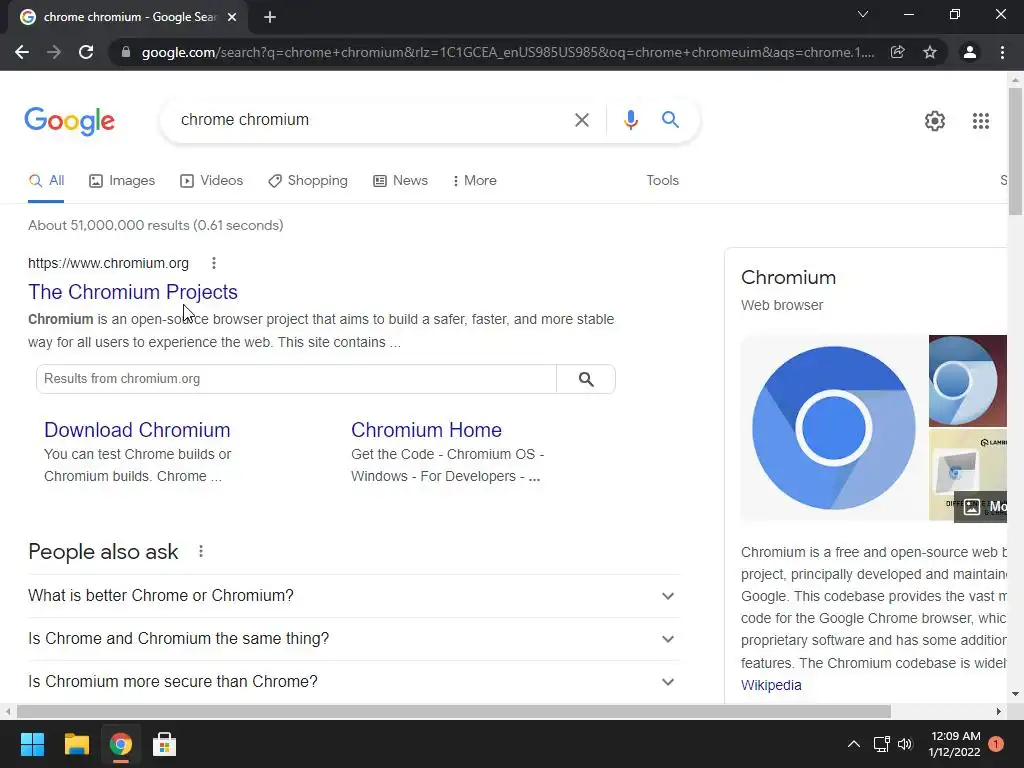Open File Explorer from taskbar

coord(76,744)
